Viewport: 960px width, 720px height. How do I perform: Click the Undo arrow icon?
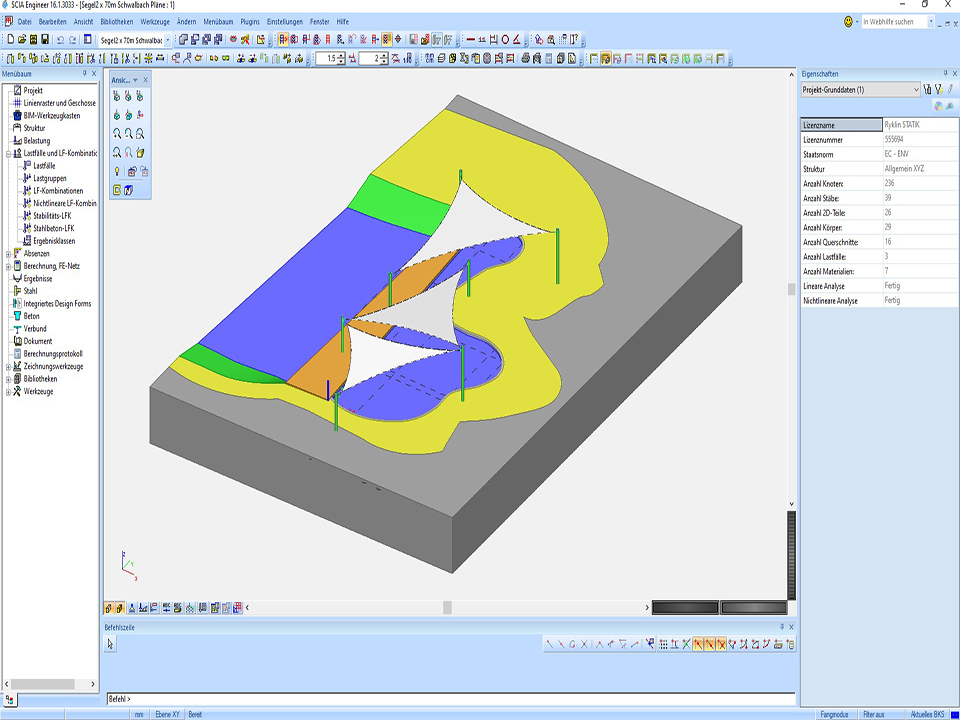pyautogui.click(x=60, y=39)
